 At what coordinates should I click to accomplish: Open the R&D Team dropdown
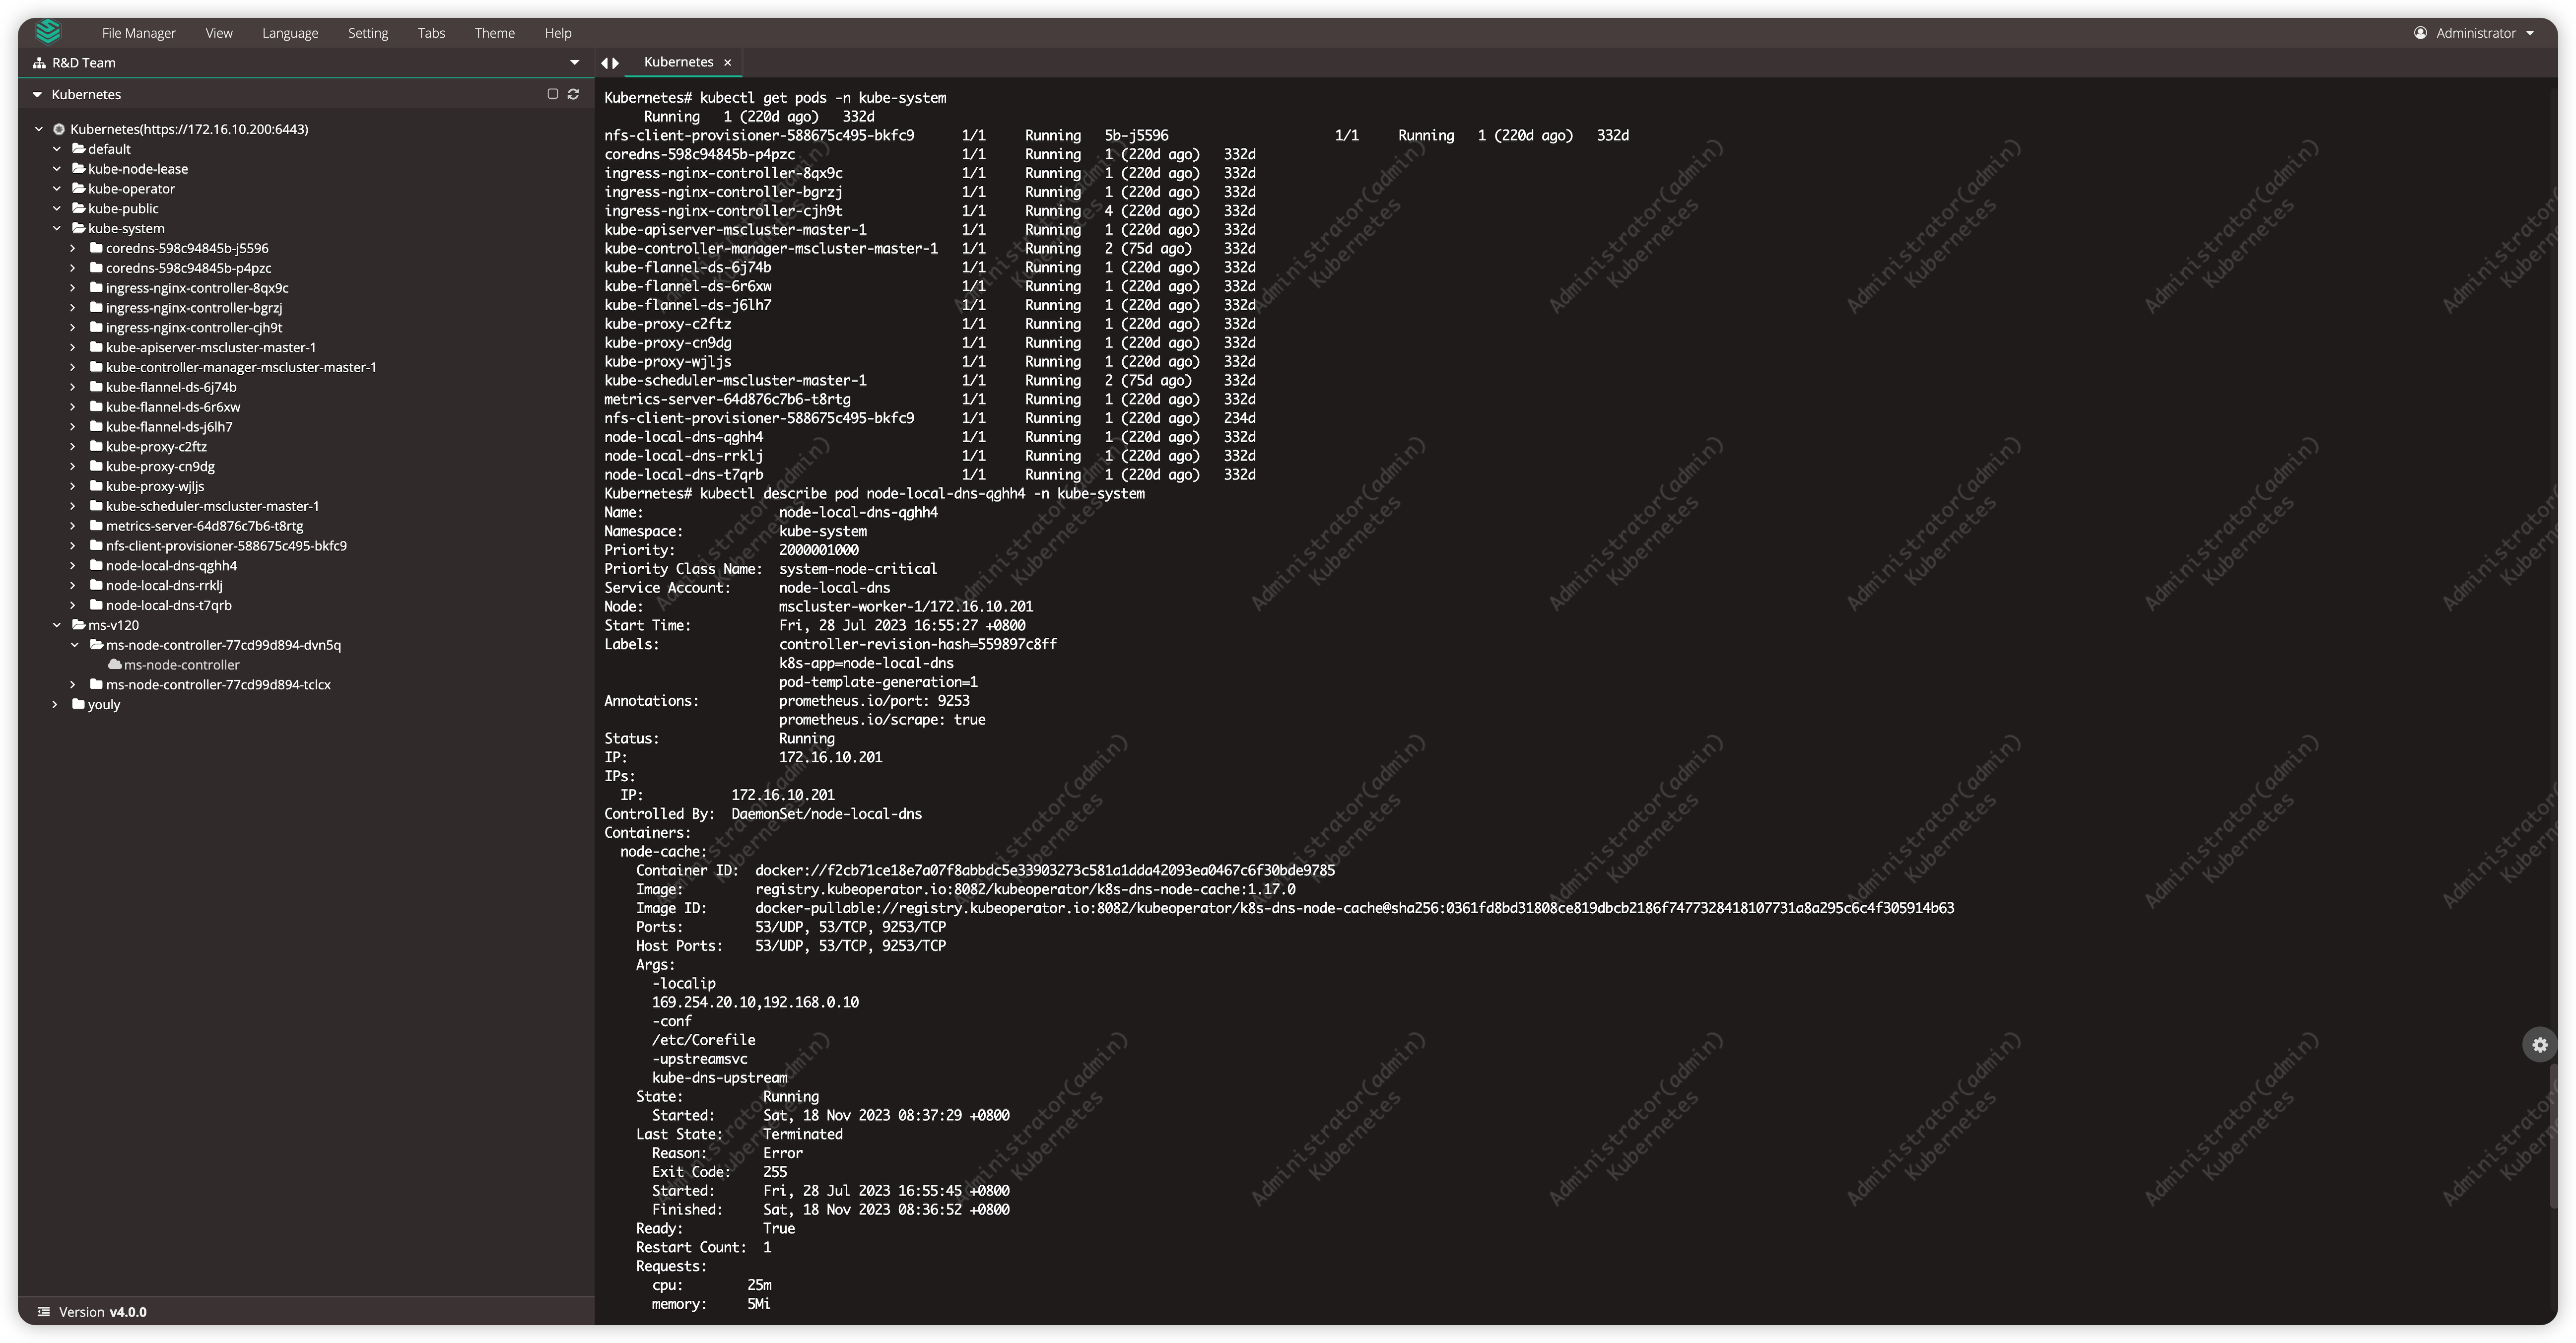click(x=575, y=62)
